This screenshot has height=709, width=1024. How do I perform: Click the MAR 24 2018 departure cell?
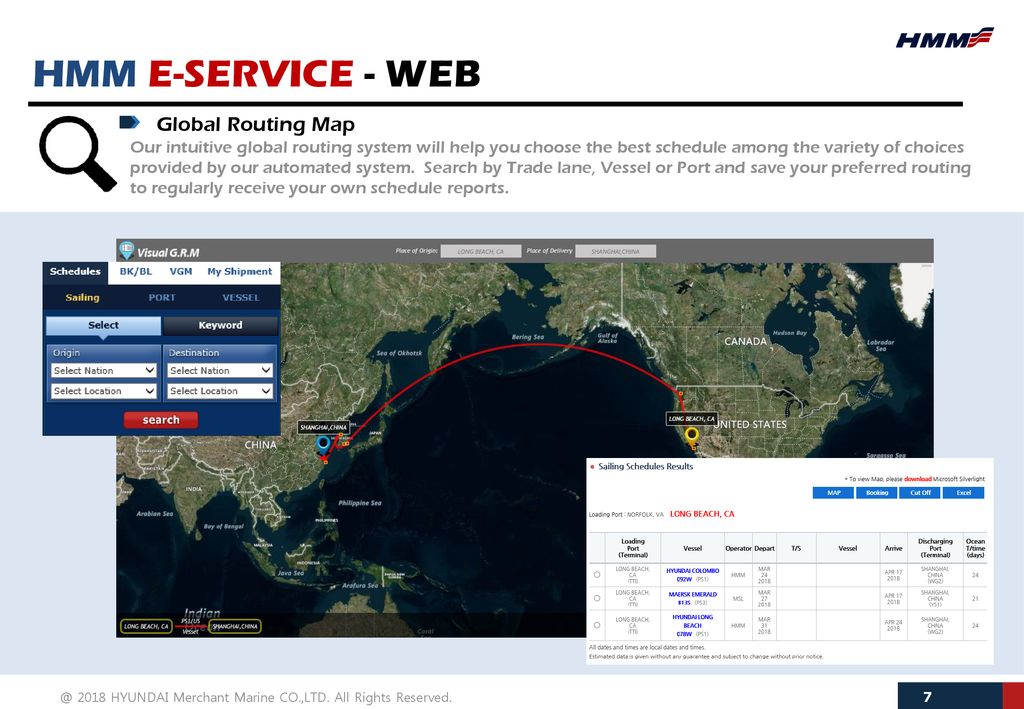coord(764,575)
